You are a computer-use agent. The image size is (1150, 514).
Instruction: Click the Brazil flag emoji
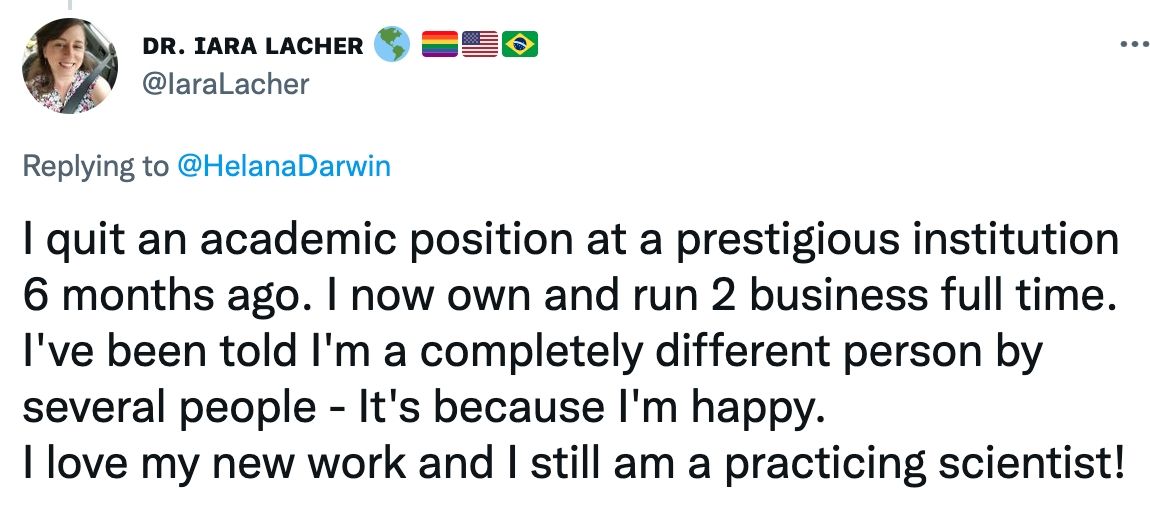(x=519, y=45)
